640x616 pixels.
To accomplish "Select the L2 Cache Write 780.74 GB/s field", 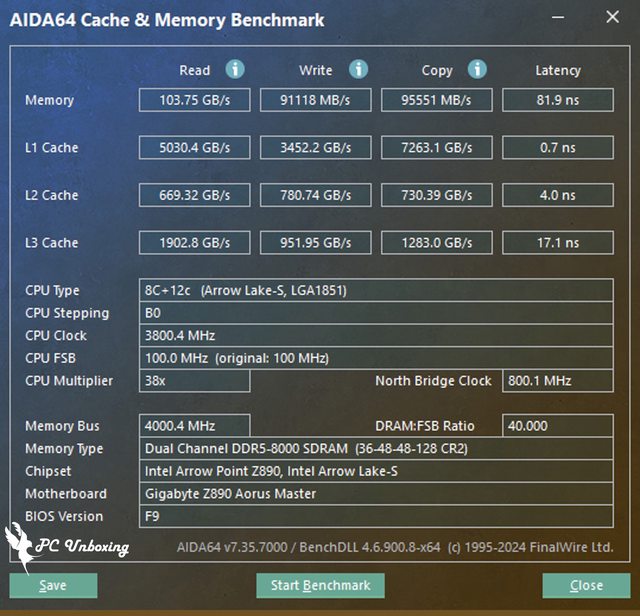I will coord(315,195).
